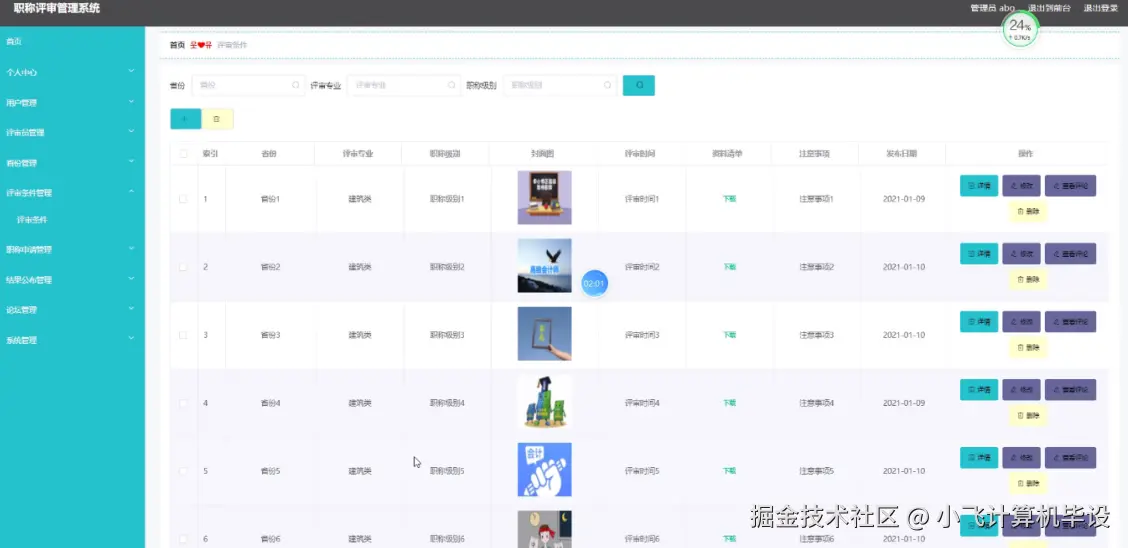The width and height of the screenshot is (1128, 548).
Task: Click 首页 in the breadcrumb
Action: coord(177,45)
